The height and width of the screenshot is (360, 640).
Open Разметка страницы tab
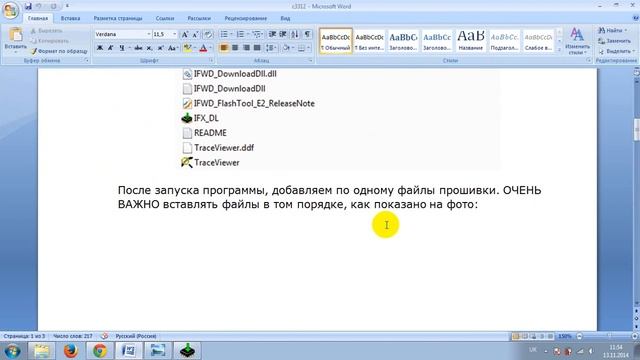point(118,18)
